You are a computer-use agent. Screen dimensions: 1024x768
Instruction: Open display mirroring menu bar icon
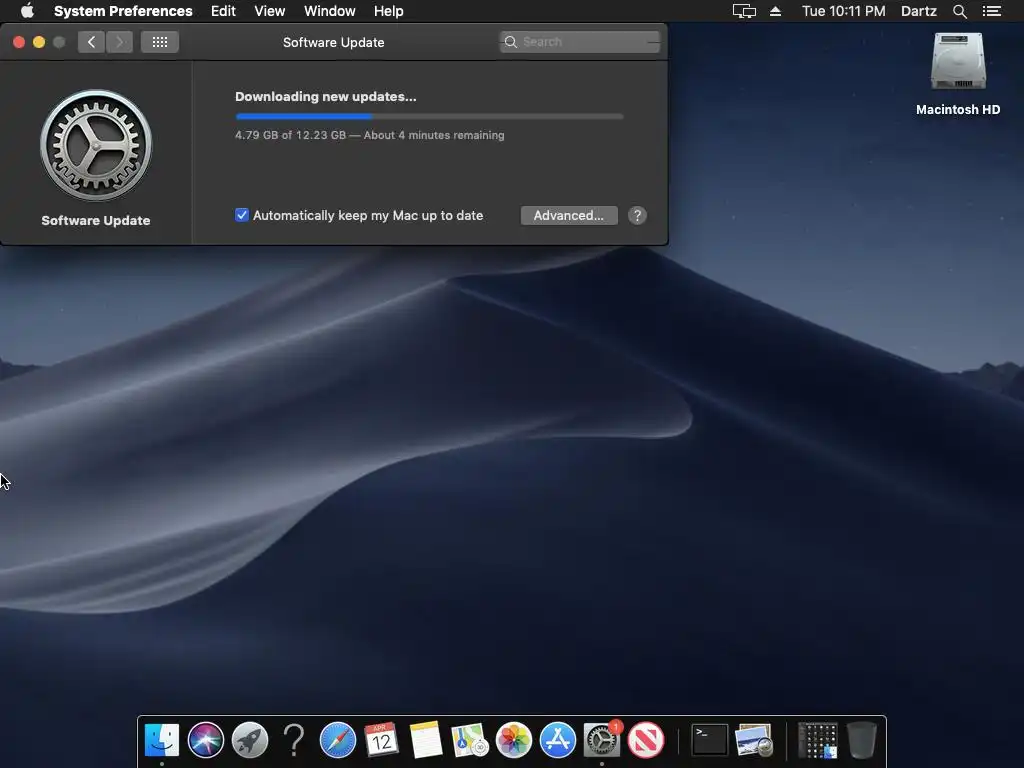[744, 11]
